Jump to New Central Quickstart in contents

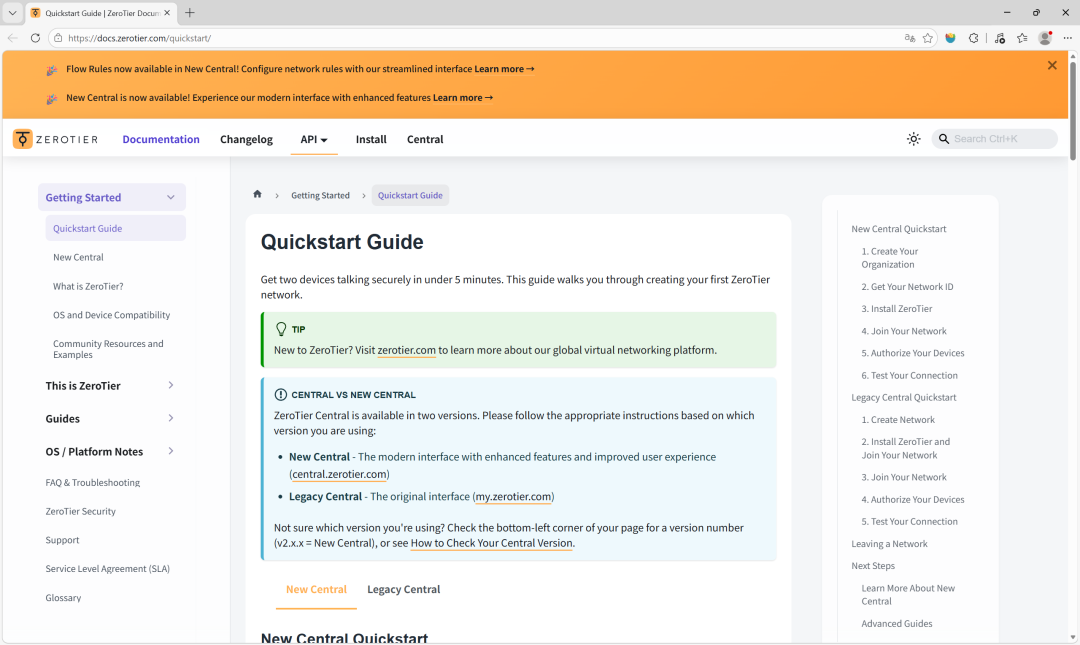click(898, 229)
